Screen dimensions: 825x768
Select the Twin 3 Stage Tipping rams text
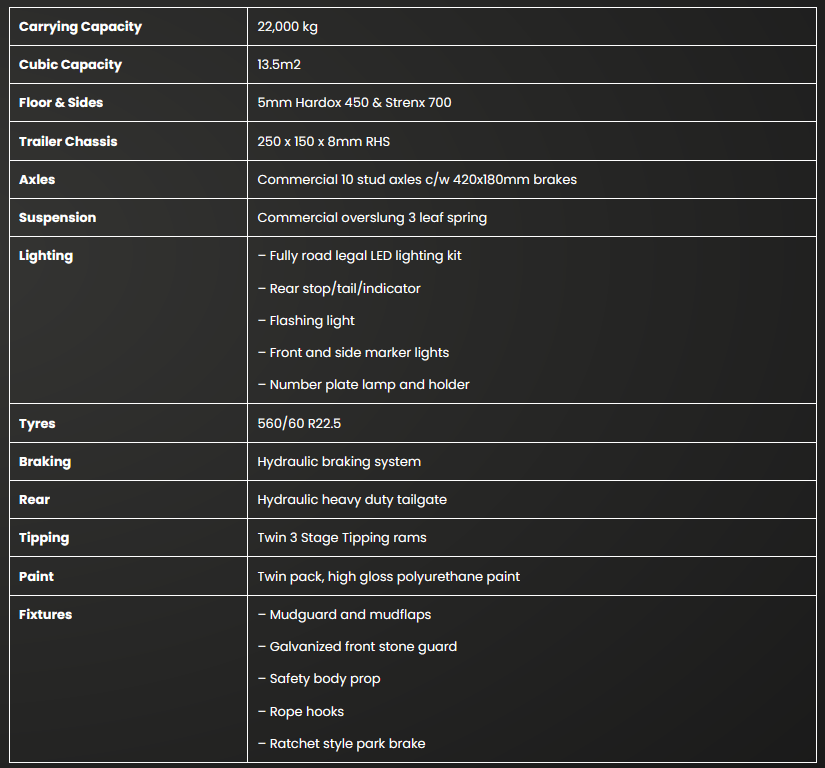[x=342, y=538]
